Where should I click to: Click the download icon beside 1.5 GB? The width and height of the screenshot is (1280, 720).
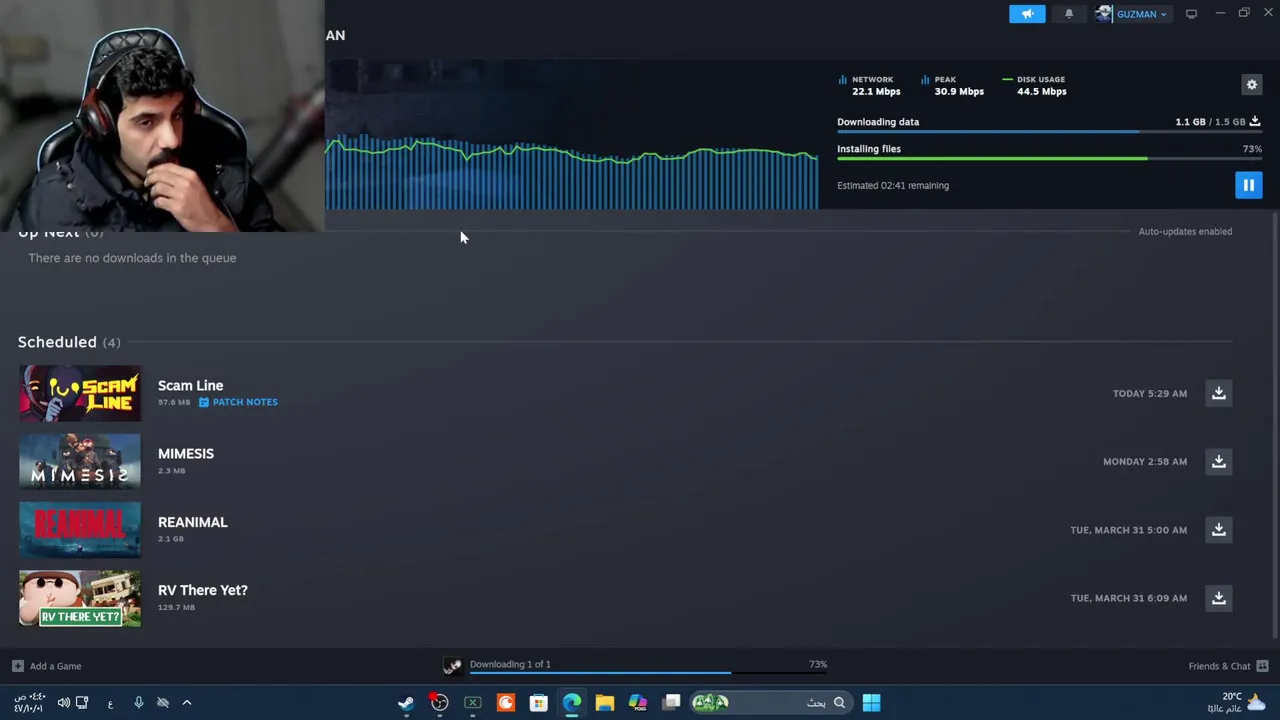point(1255,122)
